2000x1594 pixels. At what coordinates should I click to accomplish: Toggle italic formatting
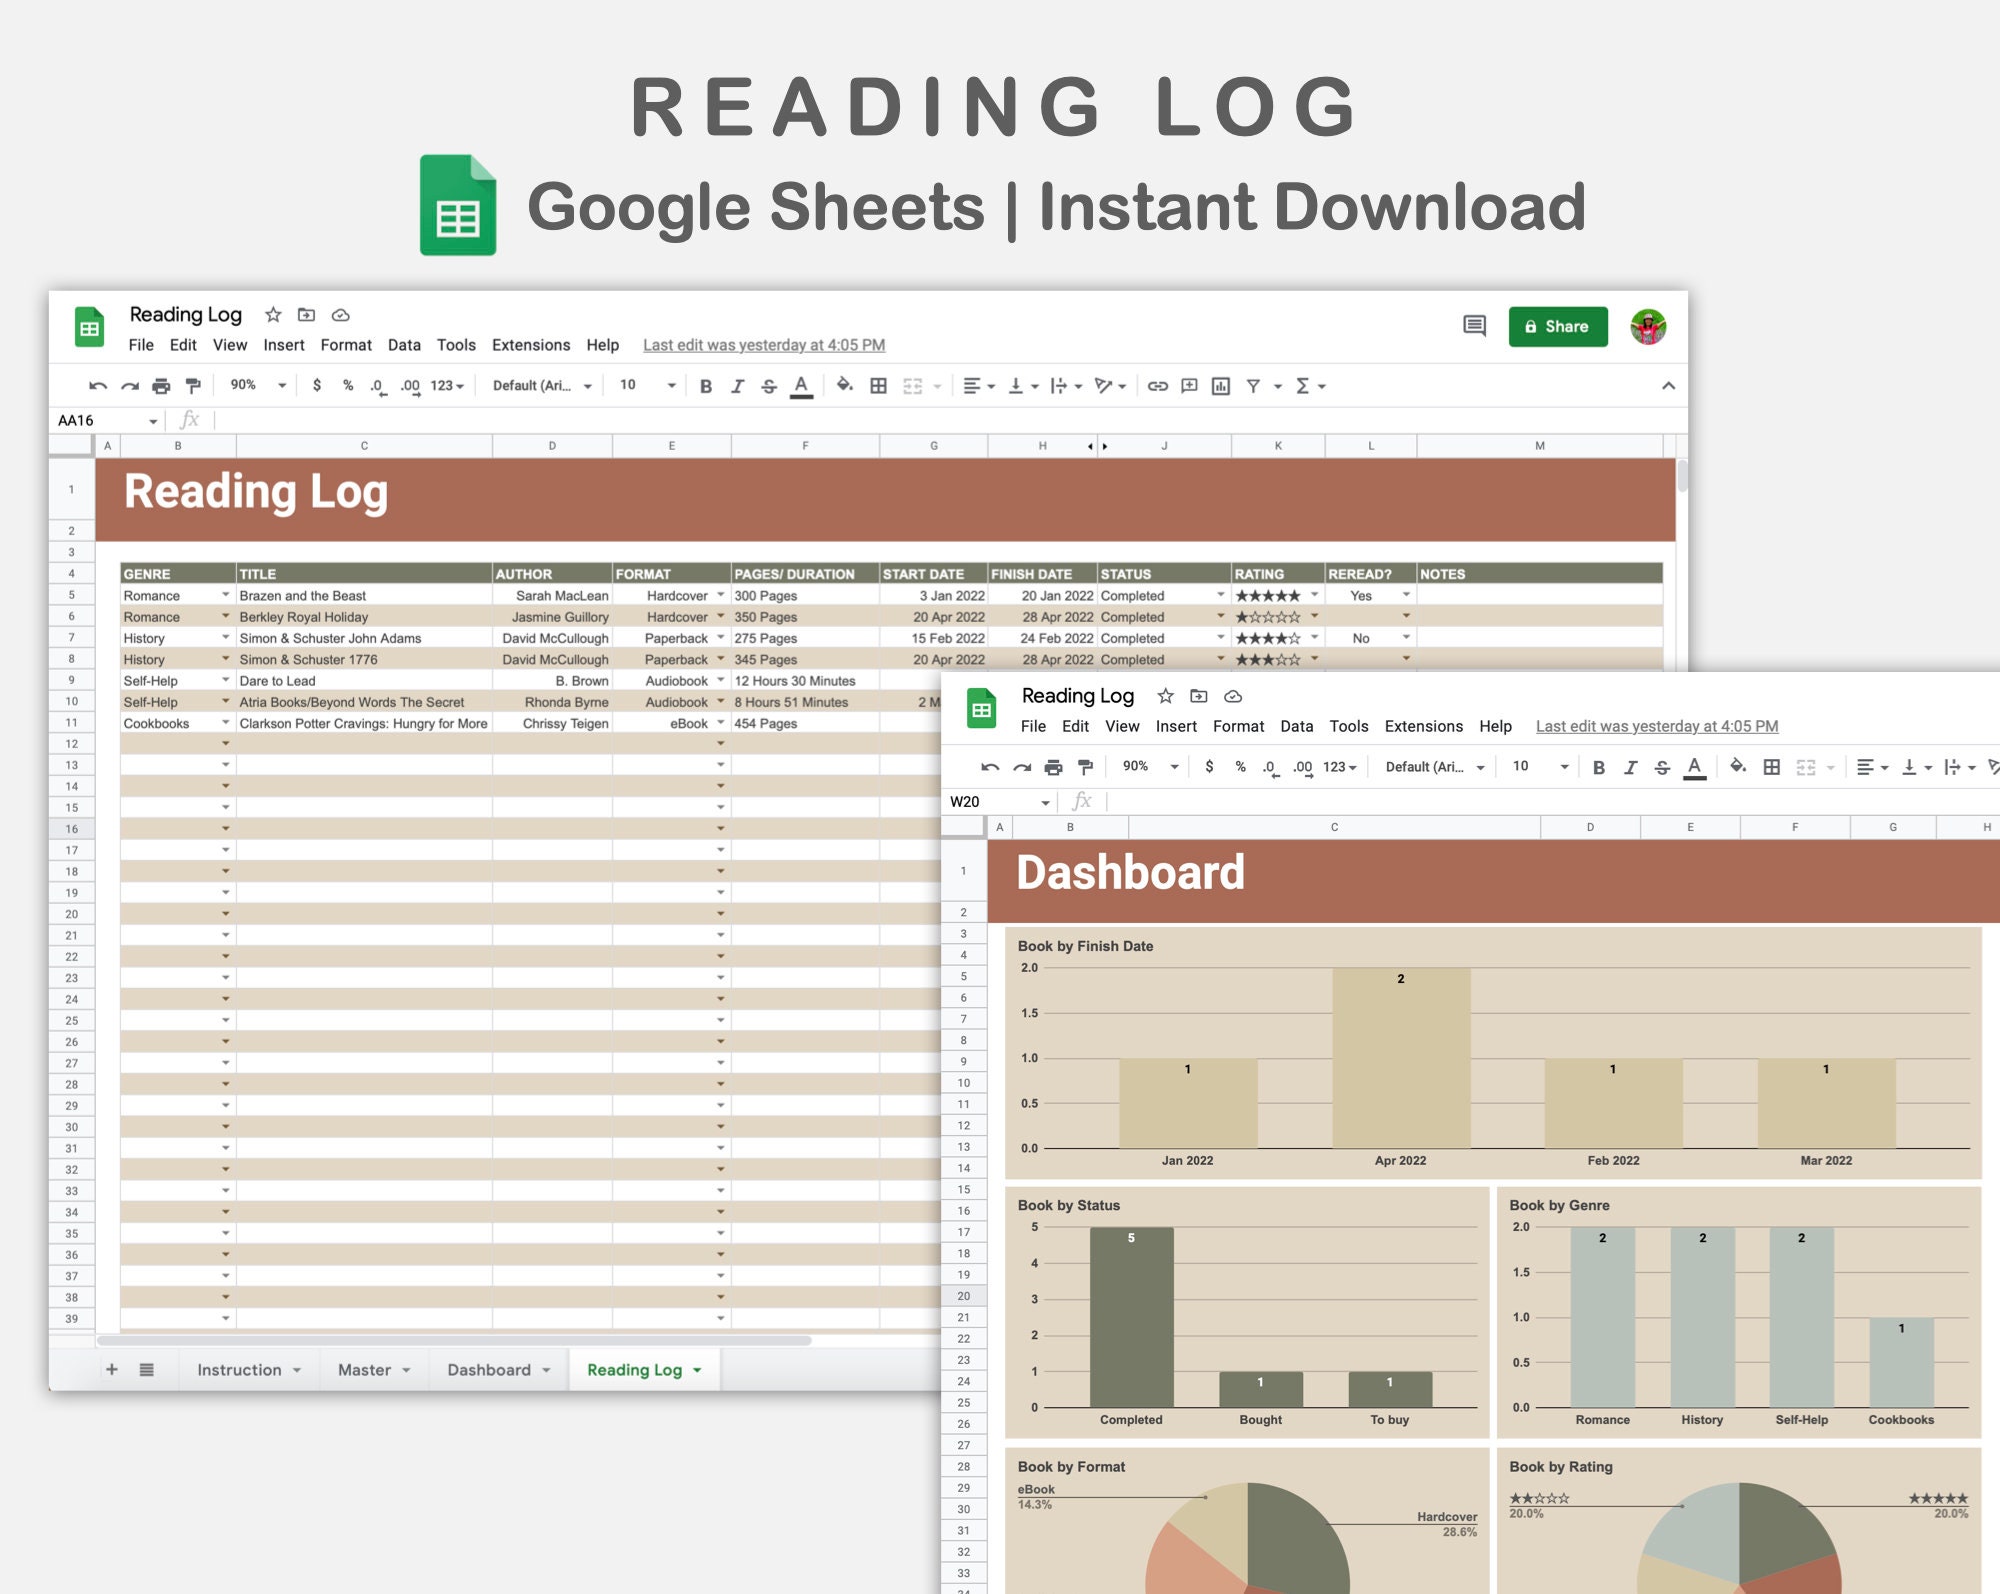coord(738,385)
